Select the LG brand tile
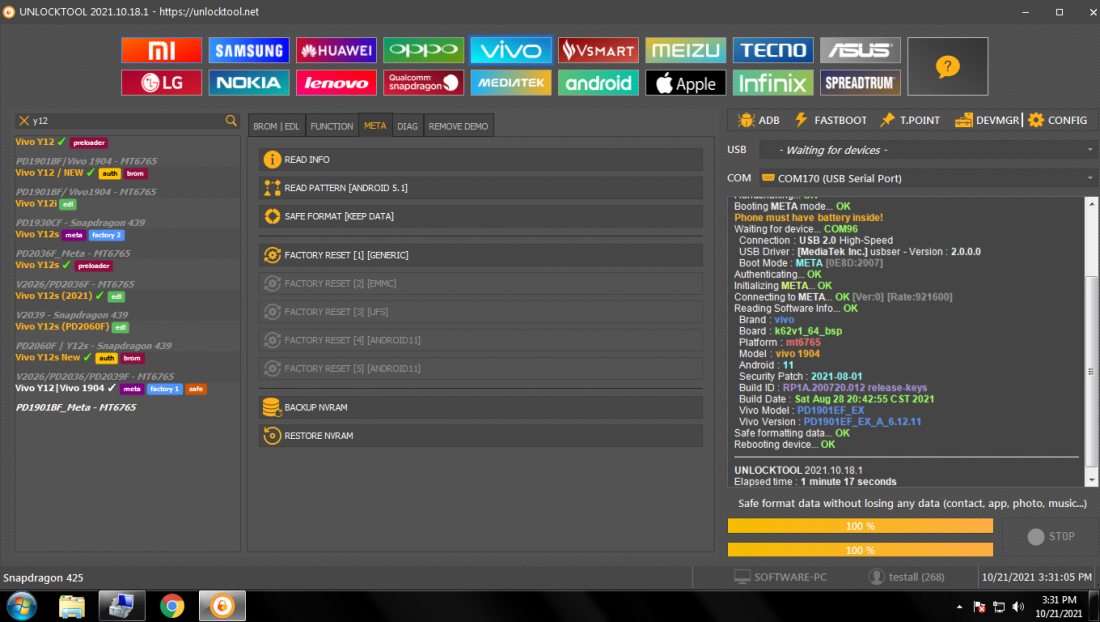This screenshot has height=622, width=1100. 161,83
